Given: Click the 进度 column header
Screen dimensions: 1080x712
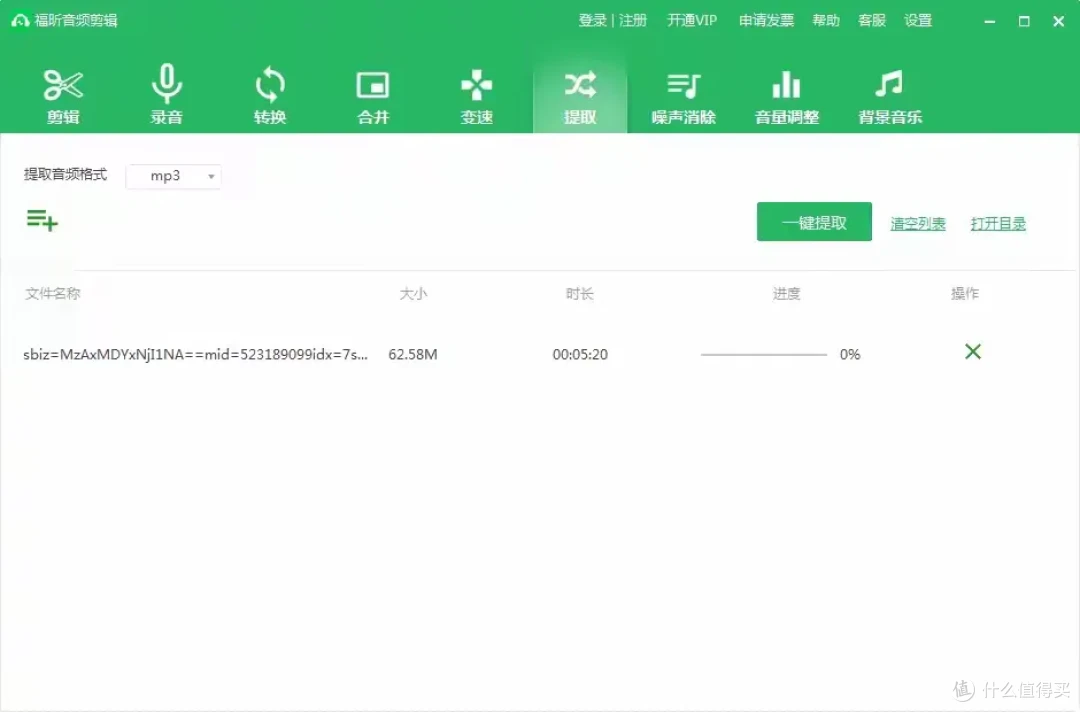Looking at the screenshot, I should pos(787,294).
